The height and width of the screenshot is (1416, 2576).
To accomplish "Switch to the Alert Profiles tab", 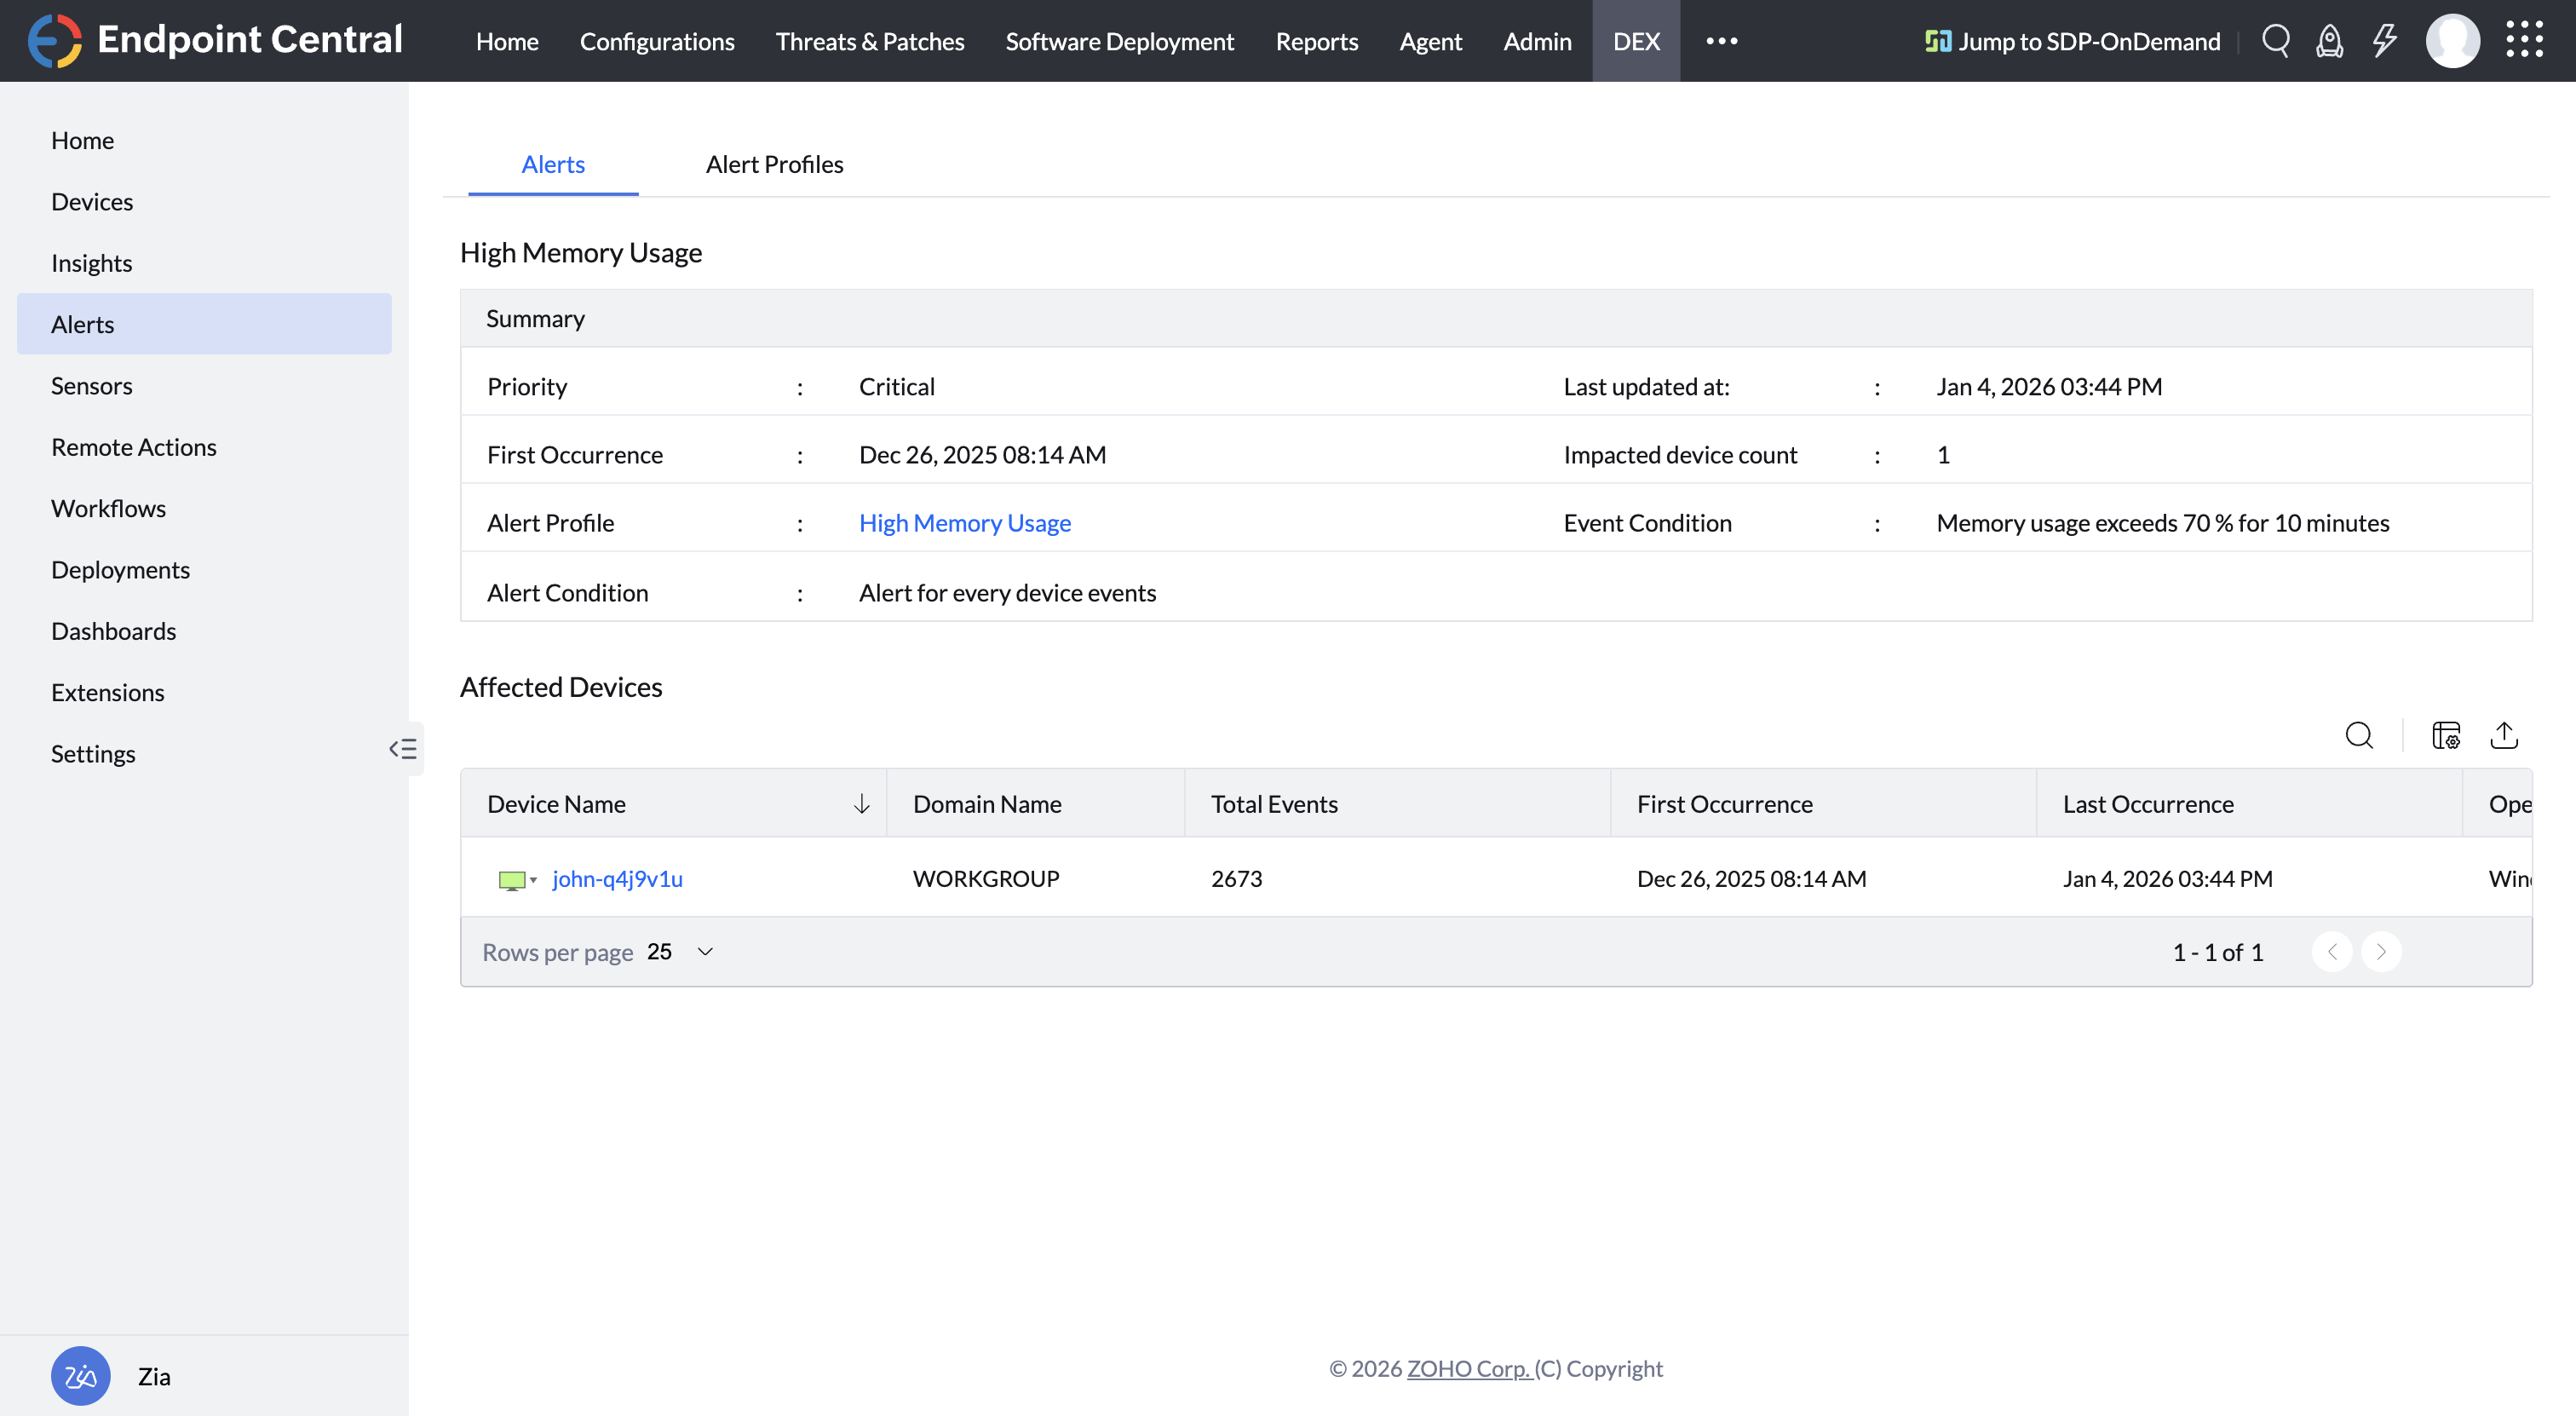I will coord(774,164).
